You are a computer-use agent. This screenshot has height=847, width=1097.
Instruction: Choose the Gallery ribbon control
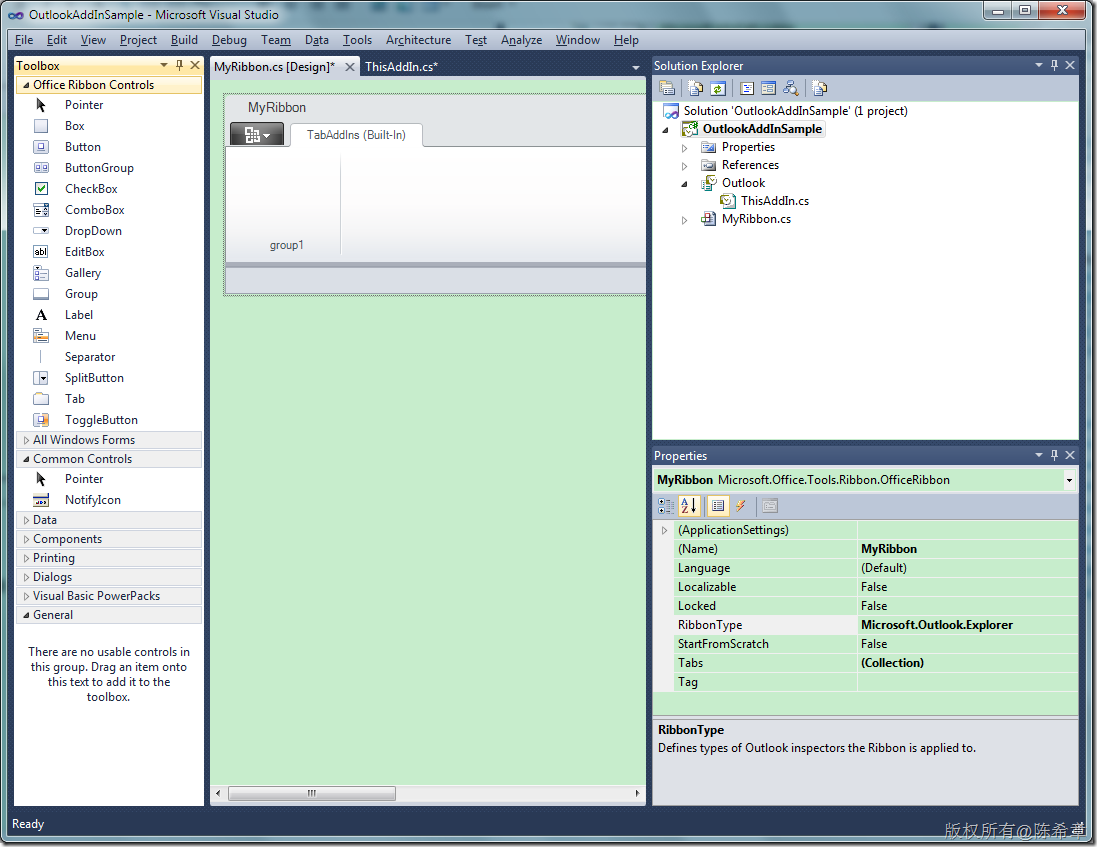(x=83, y=273)
